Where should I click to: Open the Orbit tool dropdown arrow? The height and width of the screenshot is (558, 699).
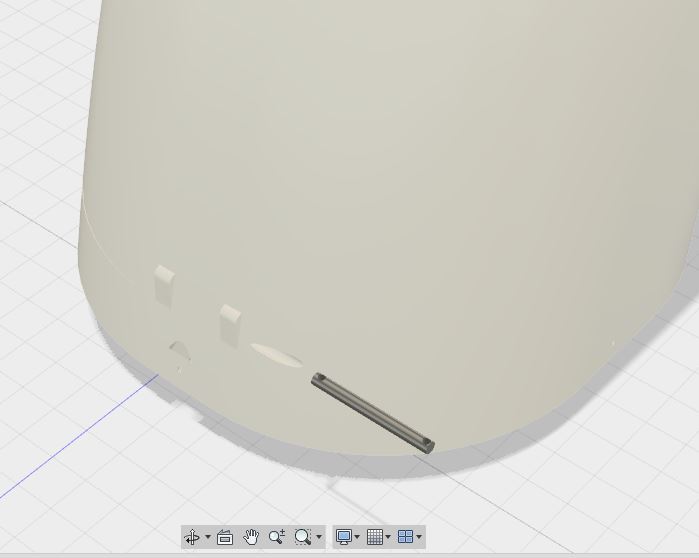(208, 537)
